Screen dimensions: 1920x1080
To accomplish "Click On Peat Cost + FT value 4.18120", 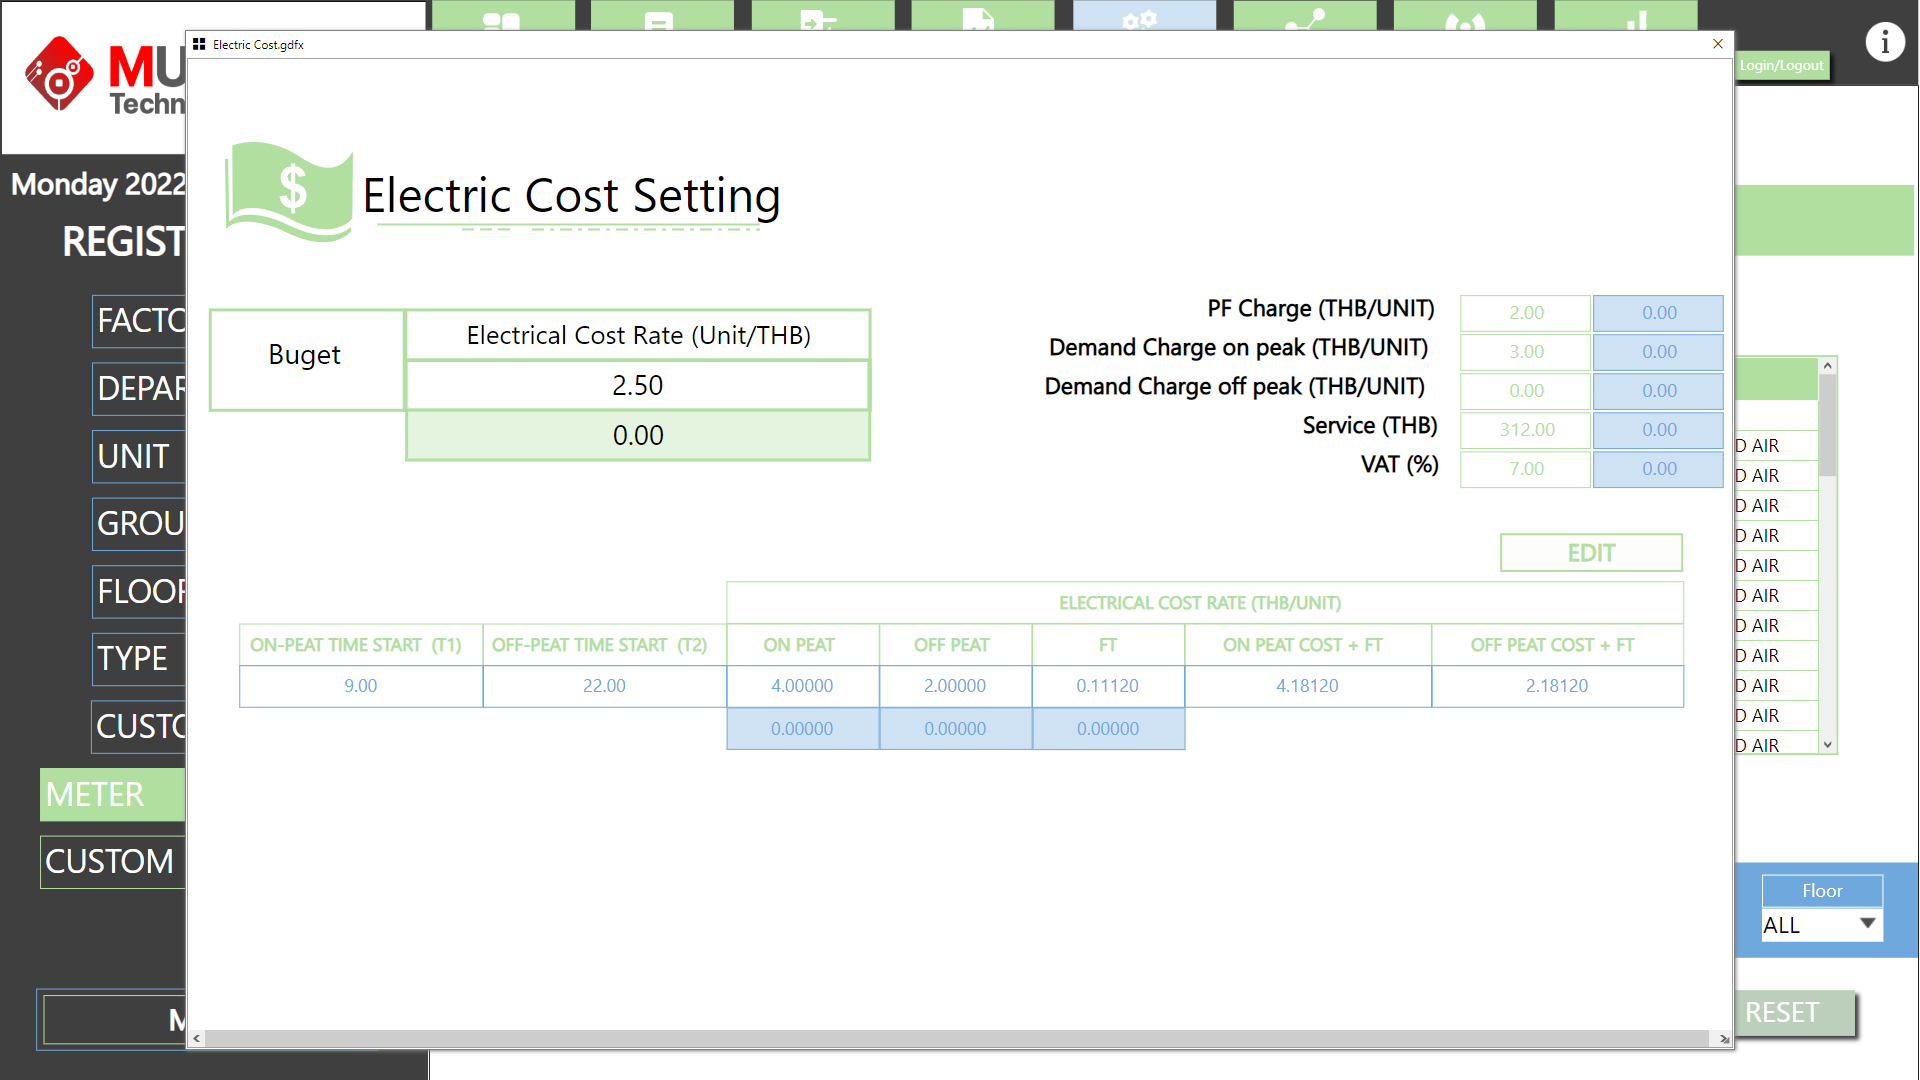I will [x=1307, y=686].
